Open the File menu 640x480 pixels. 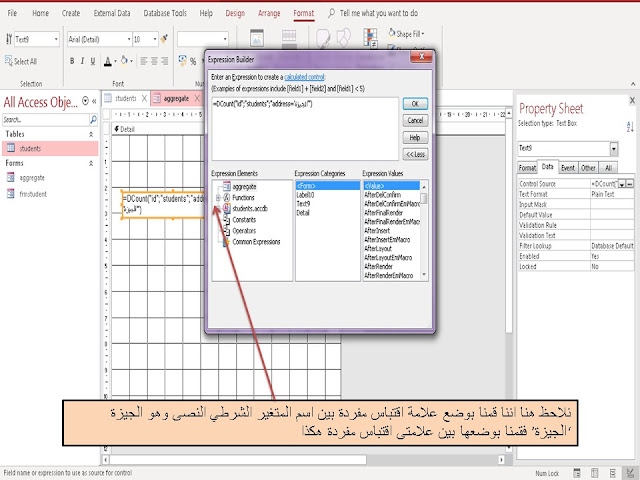12,13
